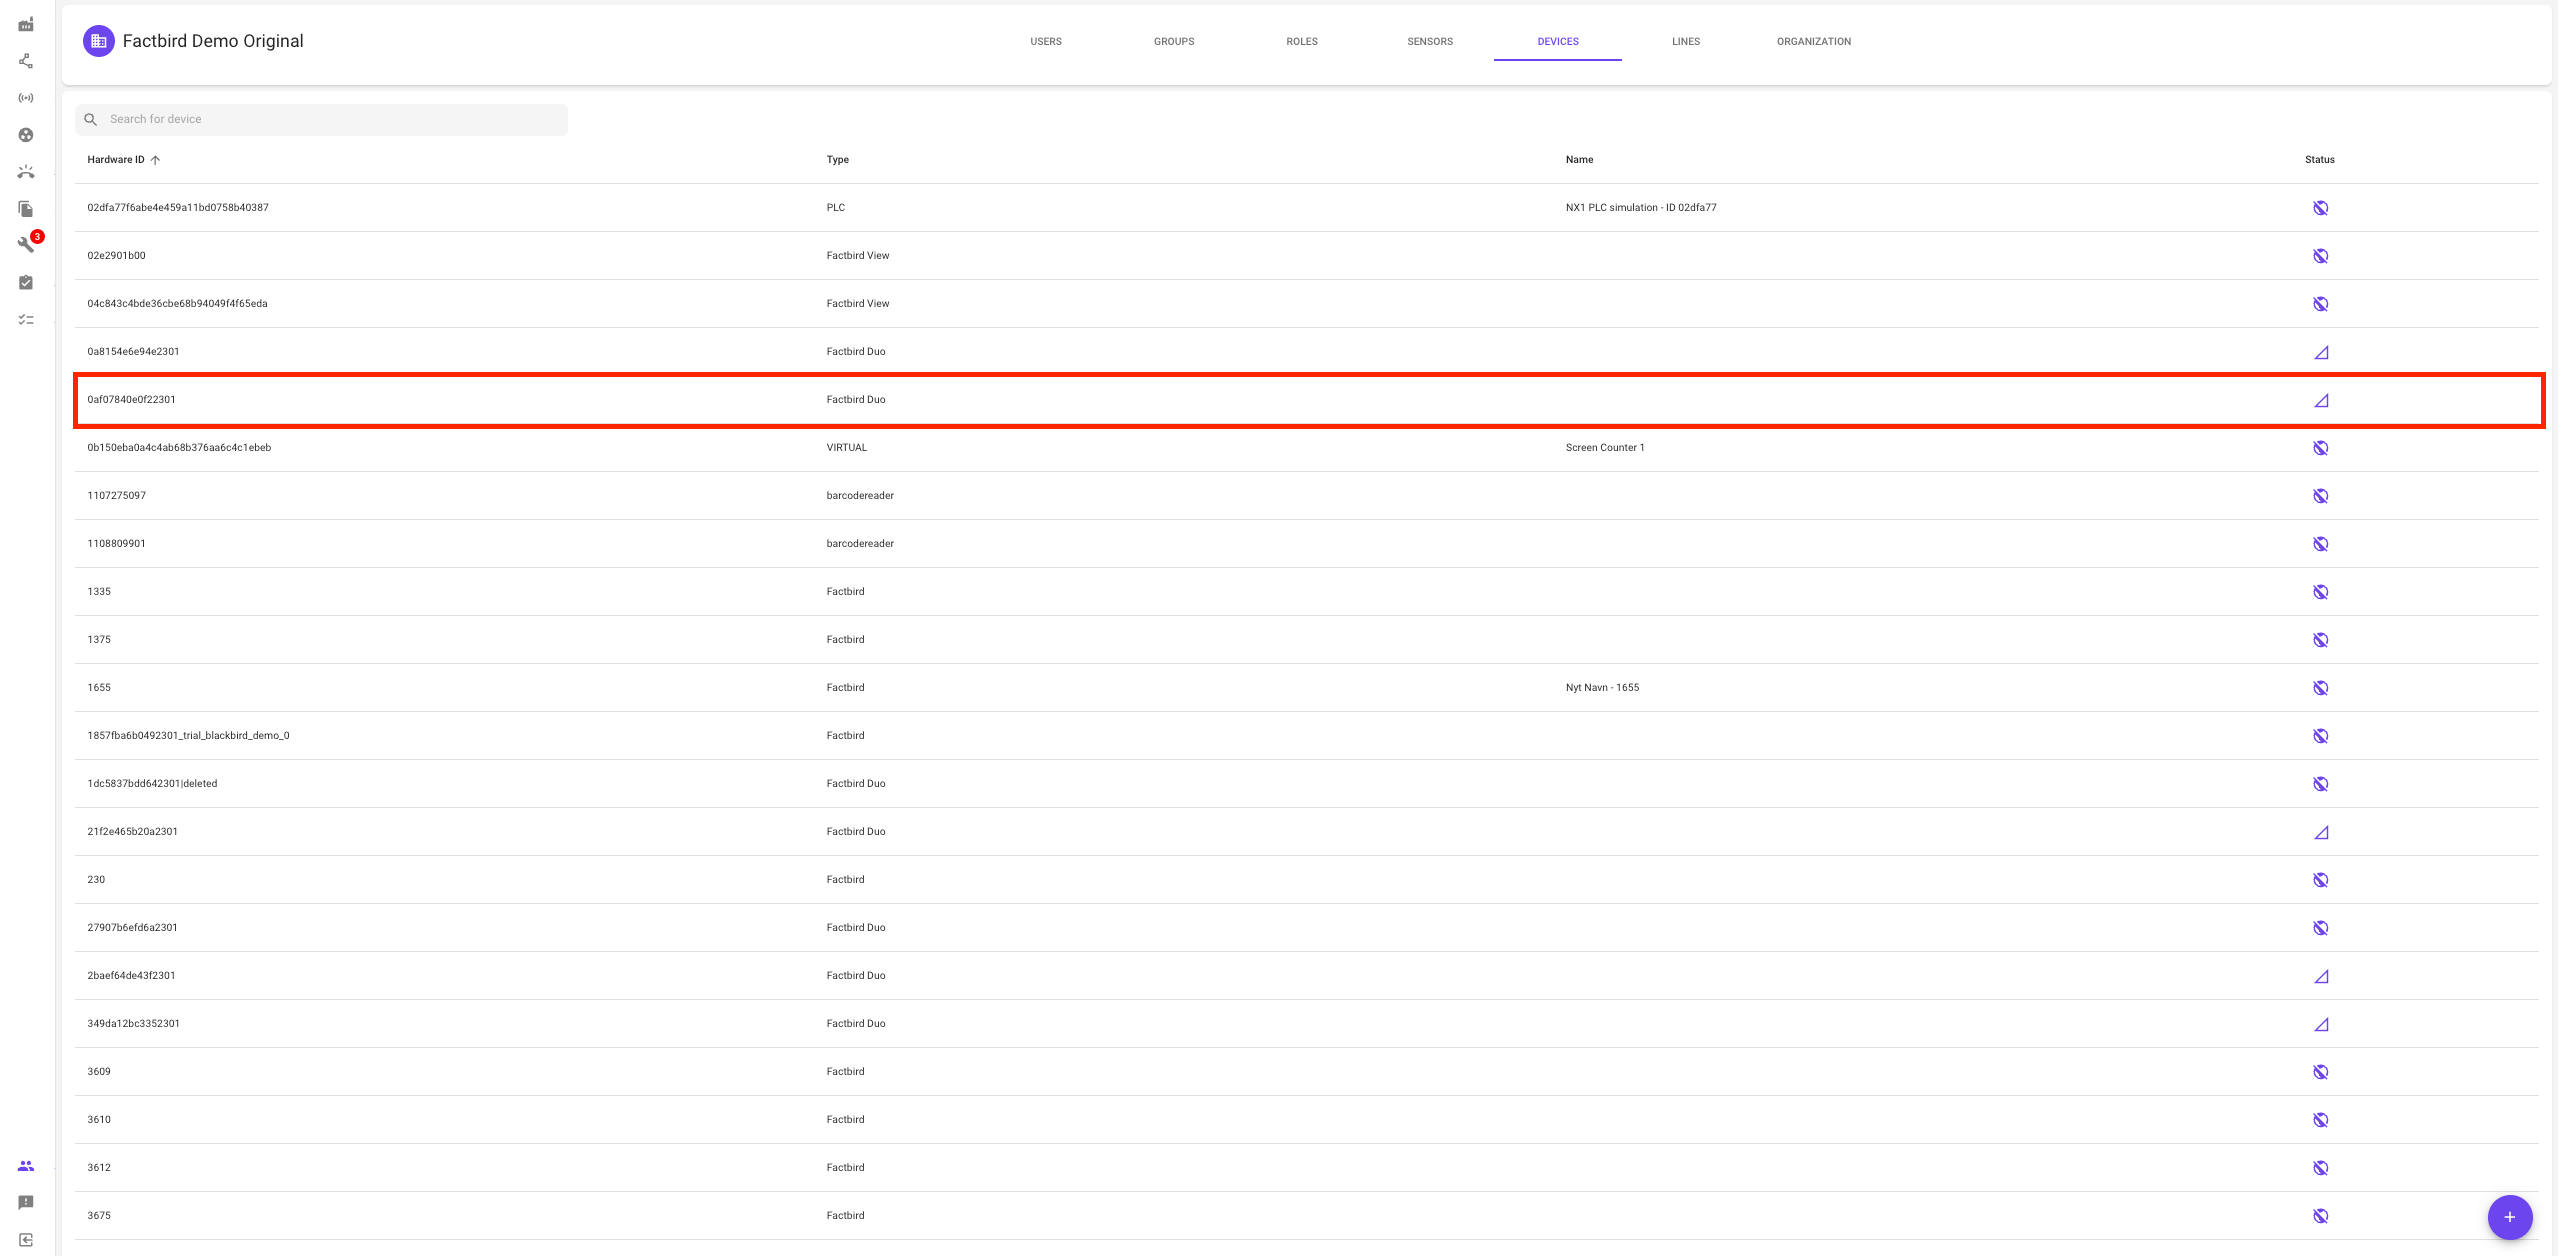The image size is (2566, 1256).
Task: Click the film reel circle sidebar icon
Action: point(26,135)
